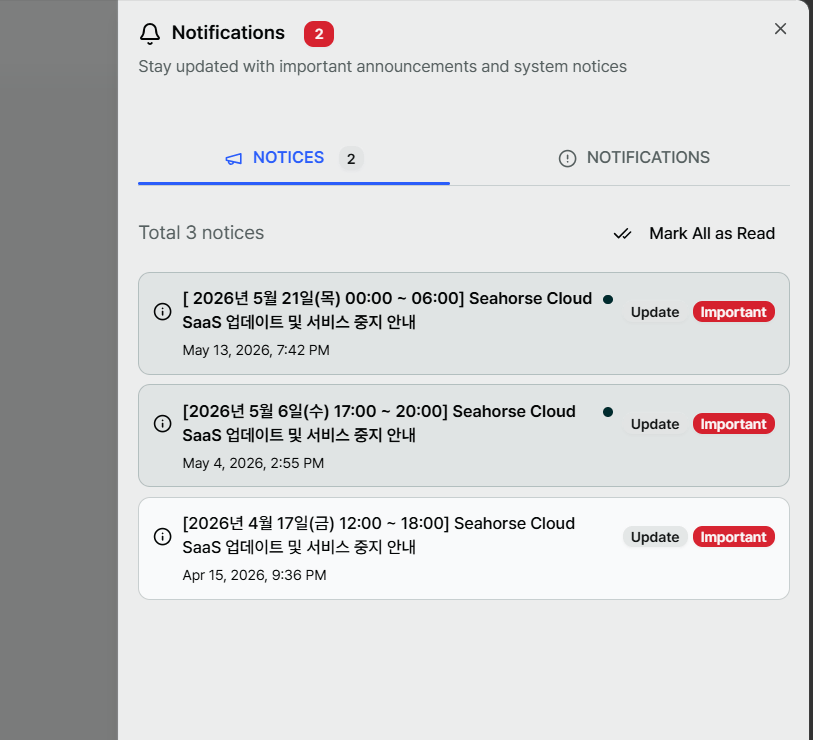The image size is (813, 740).
Task: Click info icon on the 5월 21일 notice
Action: click(162, 312)
